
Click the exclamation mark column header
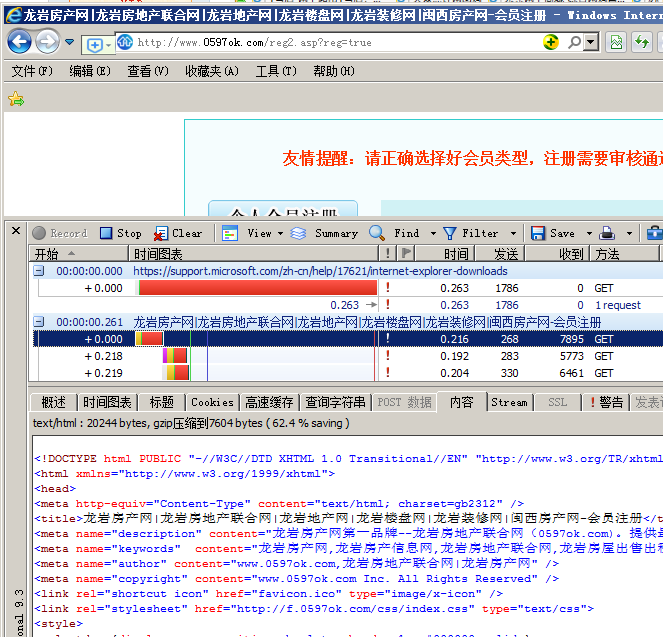coord(388,254)
